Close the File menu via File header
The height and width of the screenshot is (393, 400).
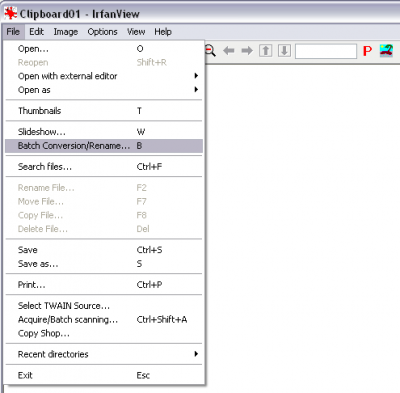13,32
